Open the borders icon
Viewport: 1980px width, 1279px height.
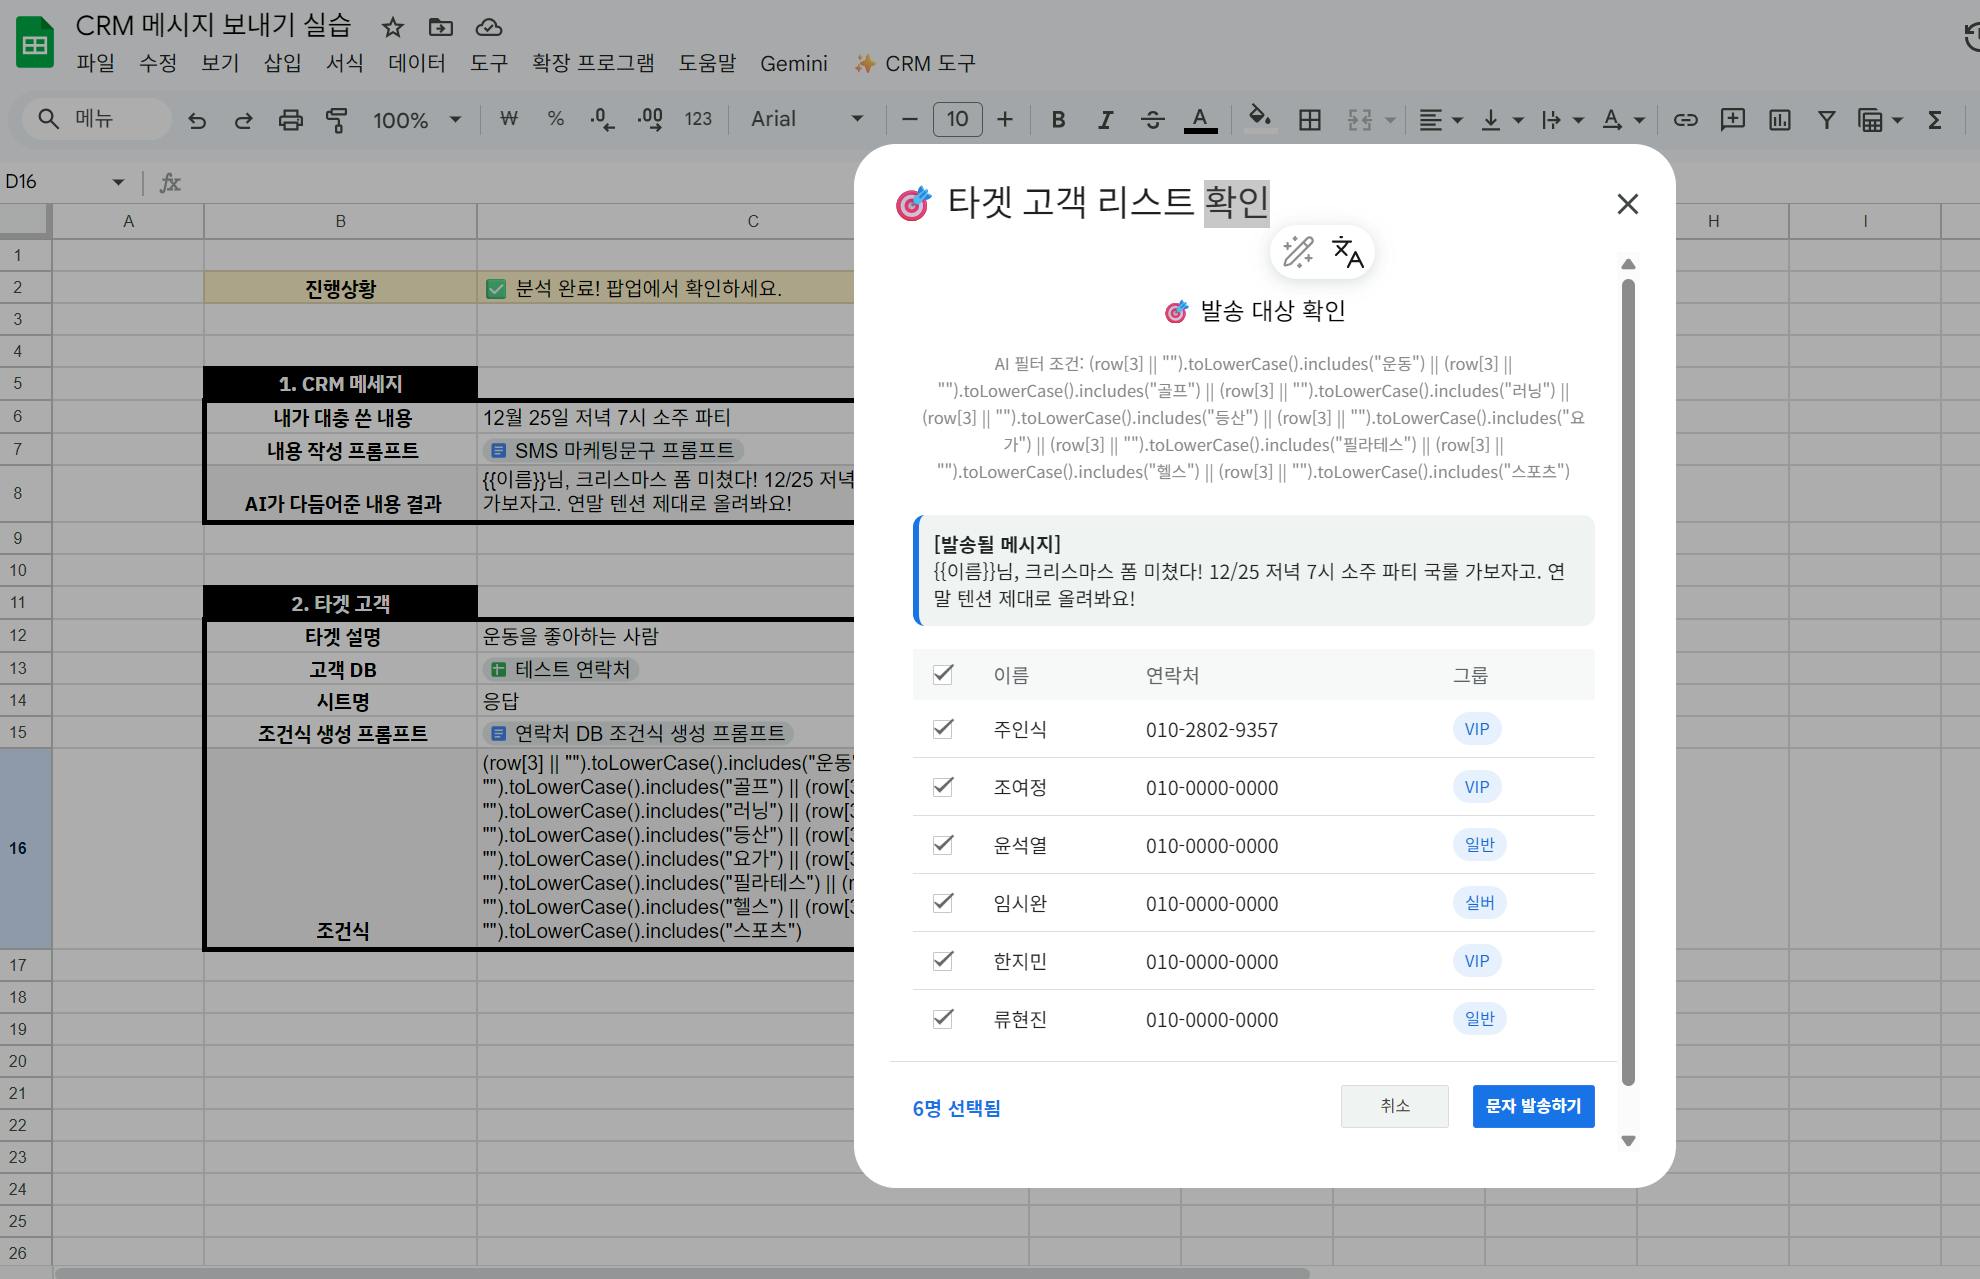point(1309,119)
